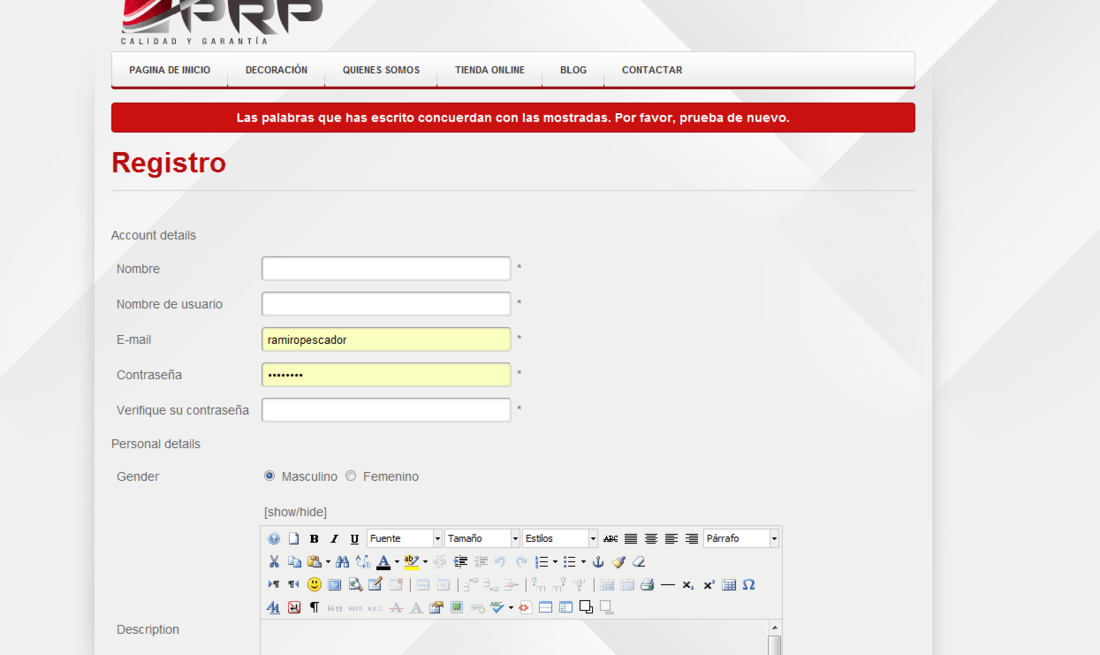
Task: Increase indent of the paragraph
Action: click(460, 562)
